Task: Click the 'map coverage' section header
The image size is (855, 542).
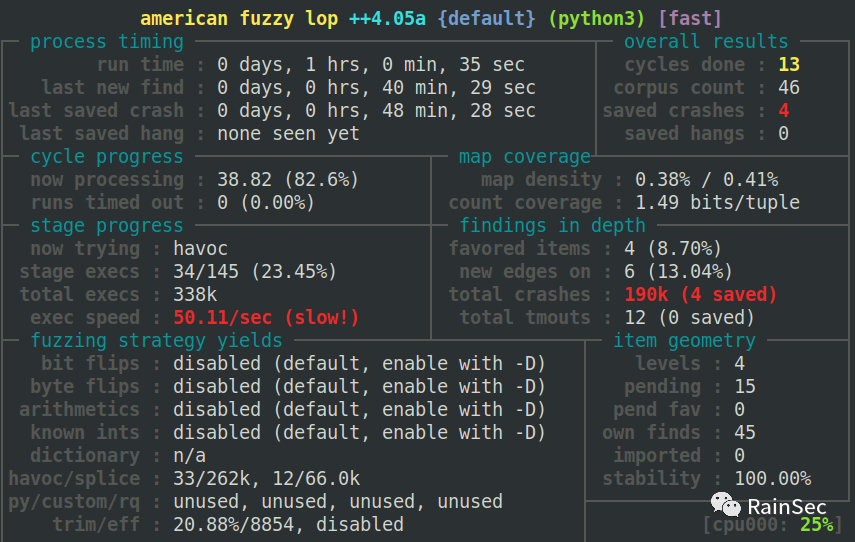Action: coord(525,156)
